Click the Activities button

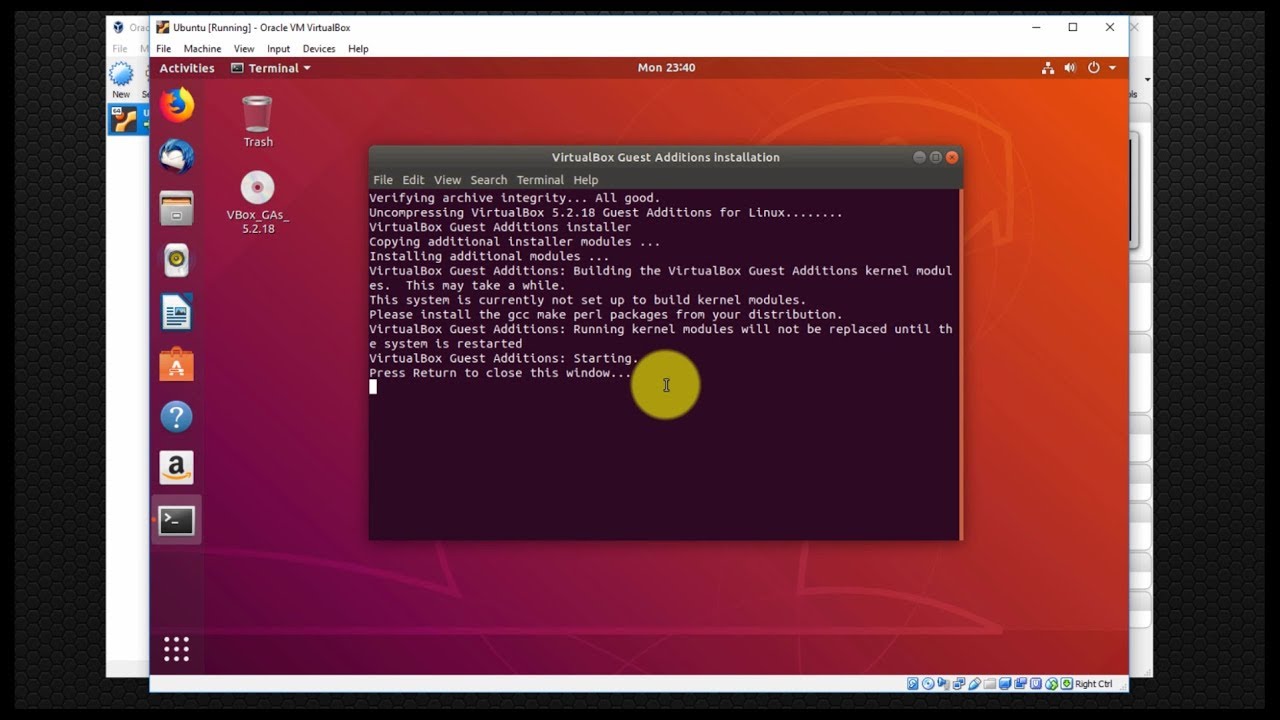click(x=187, y=68)
